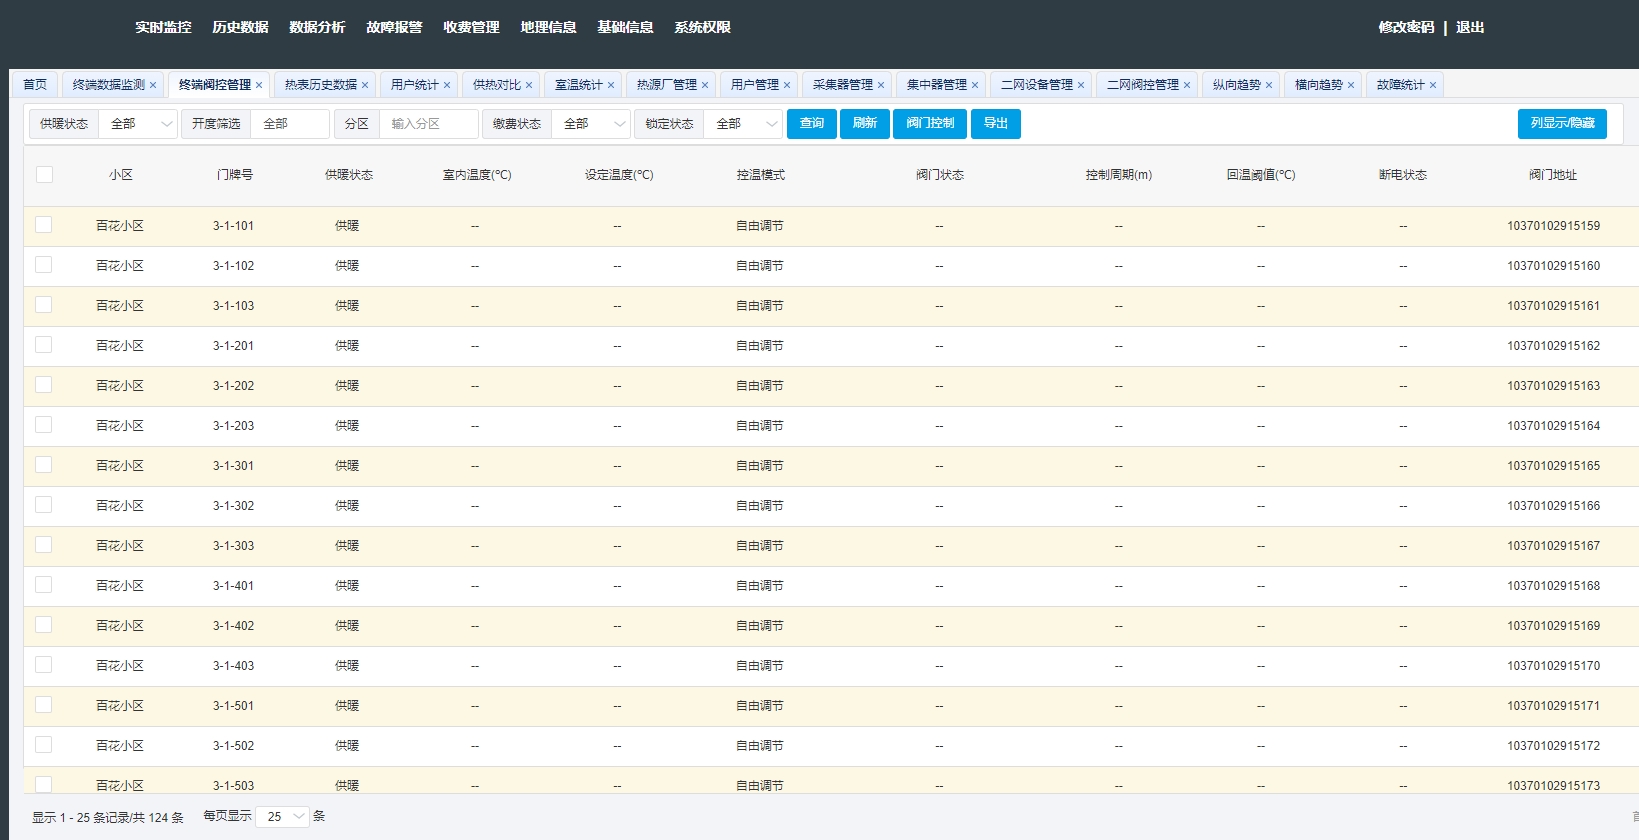Image resolution: width=1639 pixels, height=840 pixels.
Task: Check the row checkbox for 3-1-202
Action: click(44, 385)
